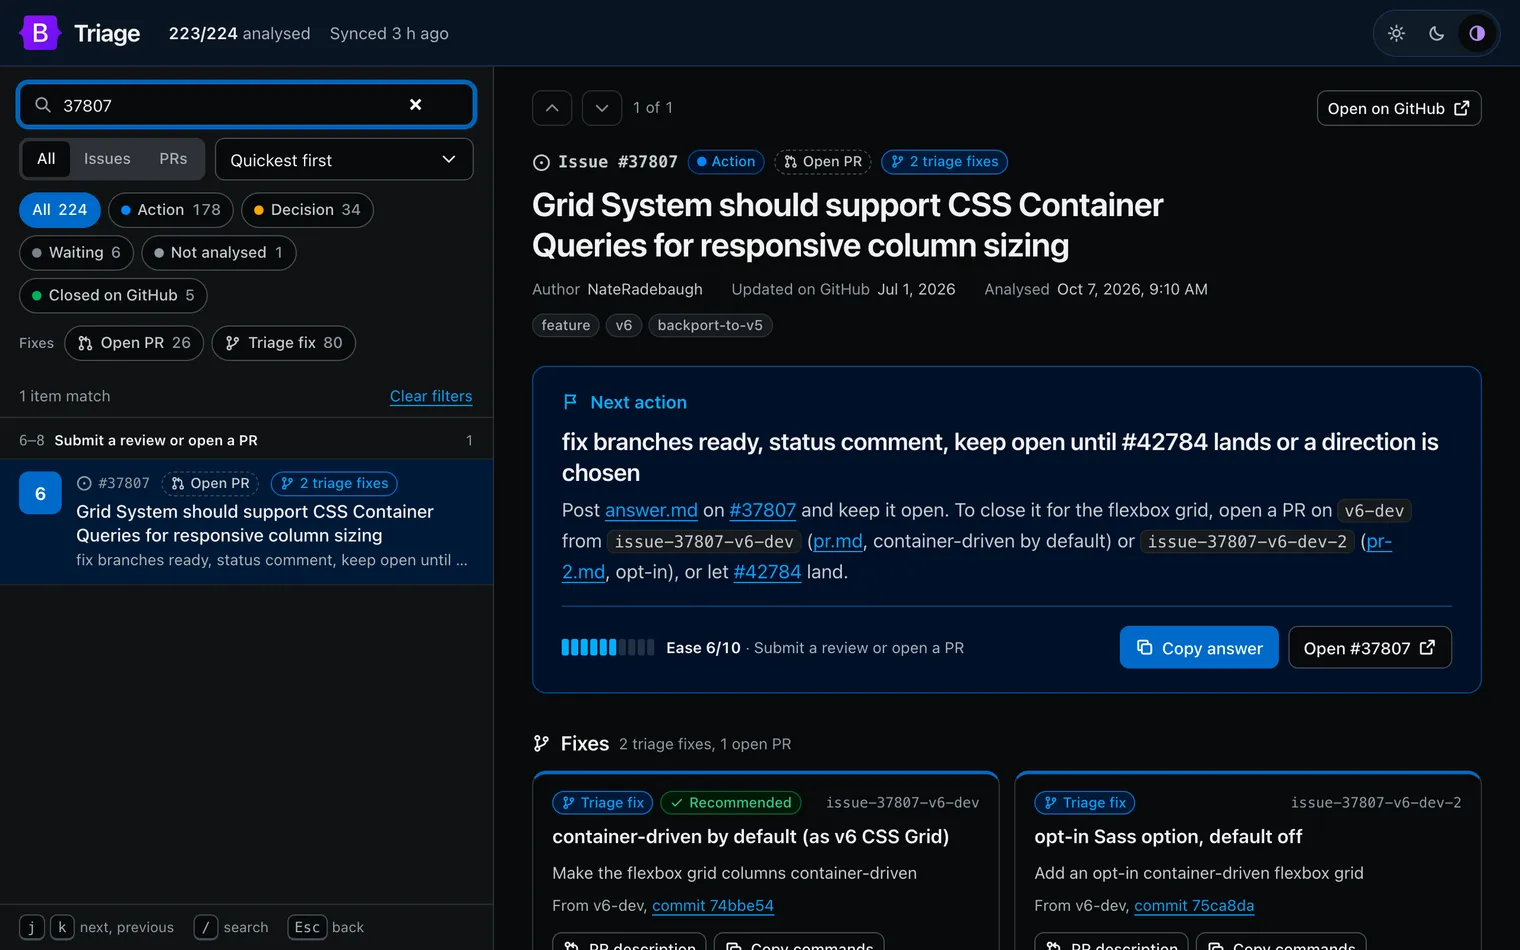Filter by Waiting 6 status
The height and width of the screenshot is (950, 1520).
[x=76, y=253]
